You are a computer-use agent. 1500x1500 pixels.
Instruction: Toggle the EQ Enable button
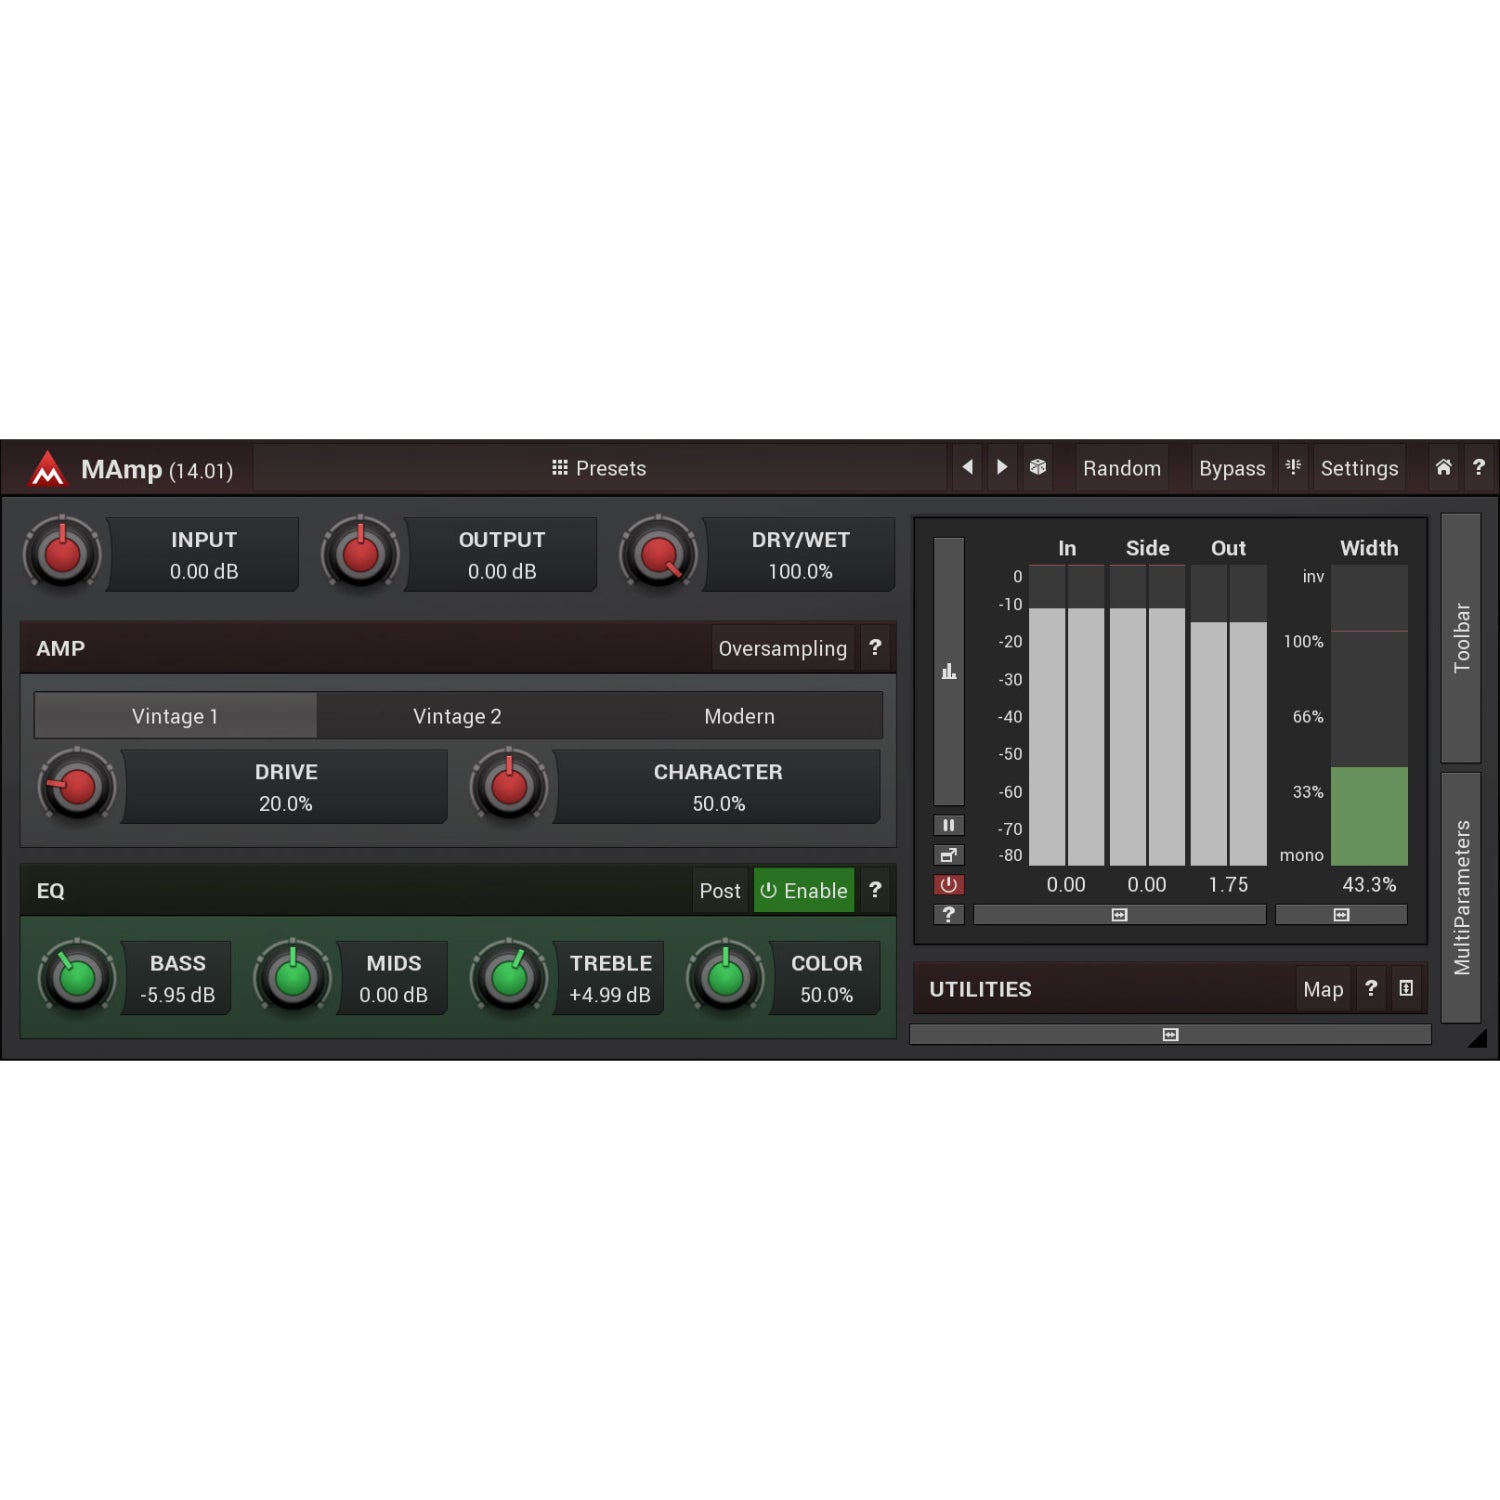[x=804, y=890]
